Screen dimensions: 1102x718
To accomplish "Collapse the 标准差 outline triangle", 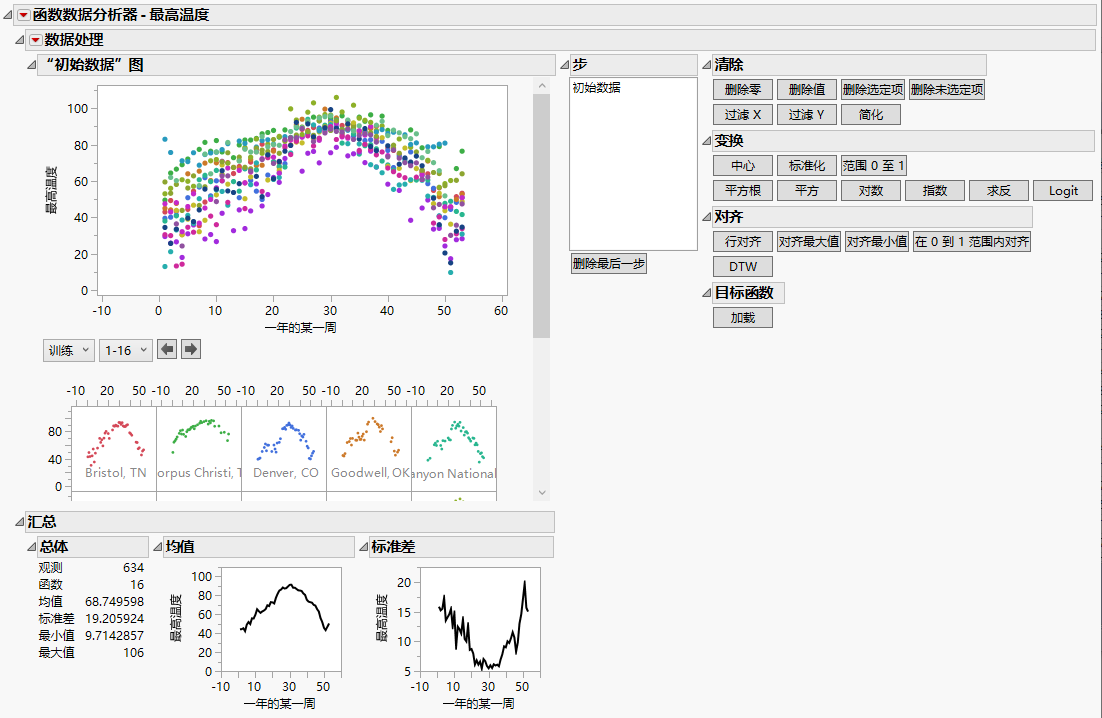I will (x=363, y=547).
